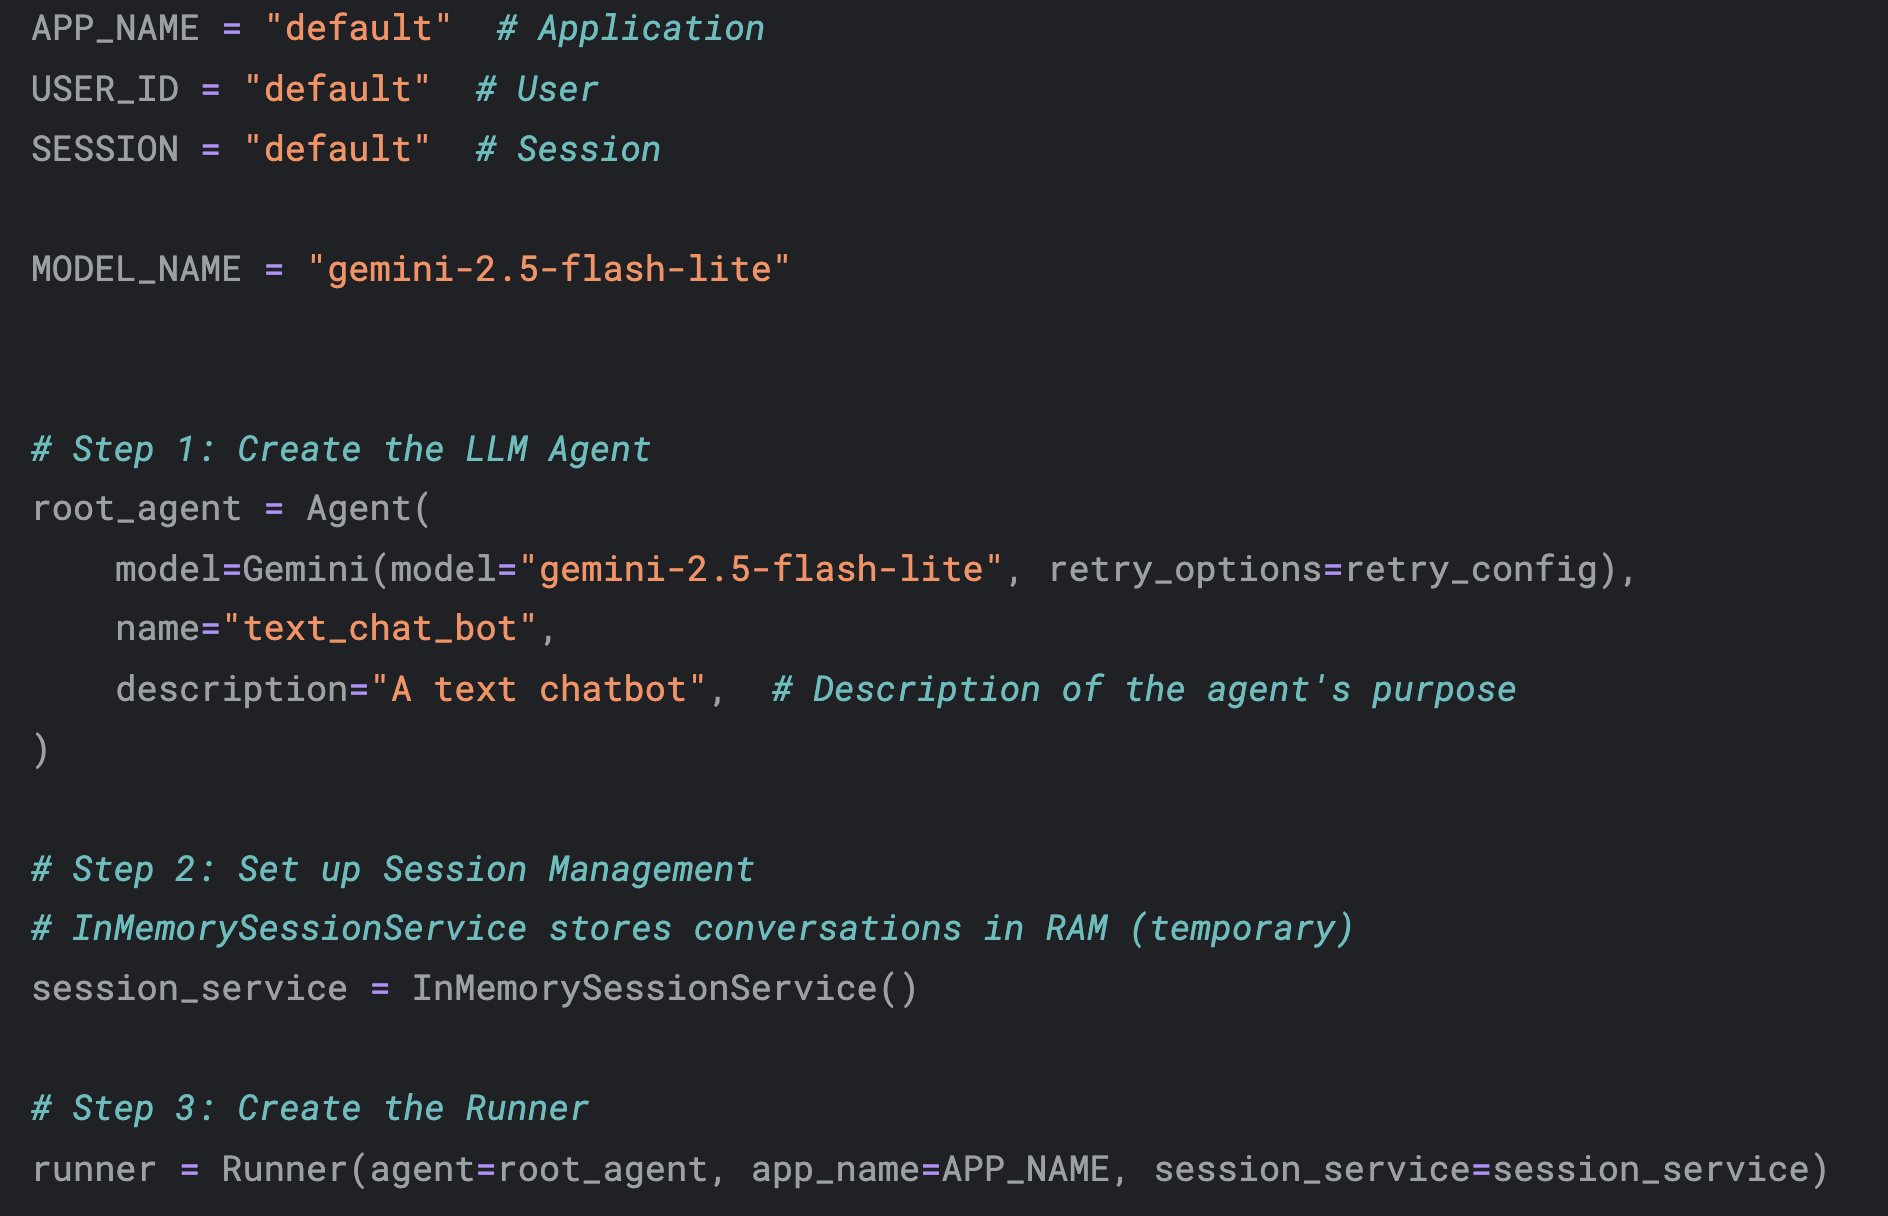Click the comment about InMemorySessionService storing conversations
The height and width of the screenshot is (1216, 1888).
pos(692,928)
